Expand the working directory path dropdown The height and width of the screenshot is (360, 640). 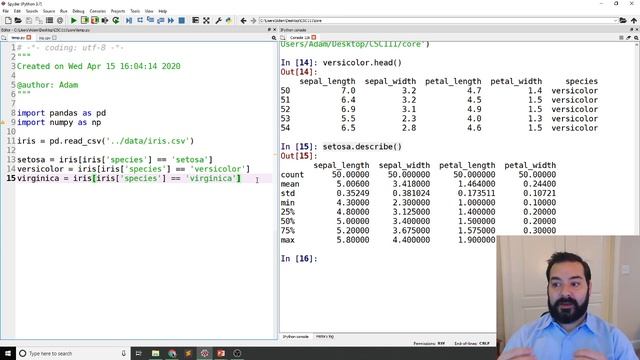click(615, 20)
